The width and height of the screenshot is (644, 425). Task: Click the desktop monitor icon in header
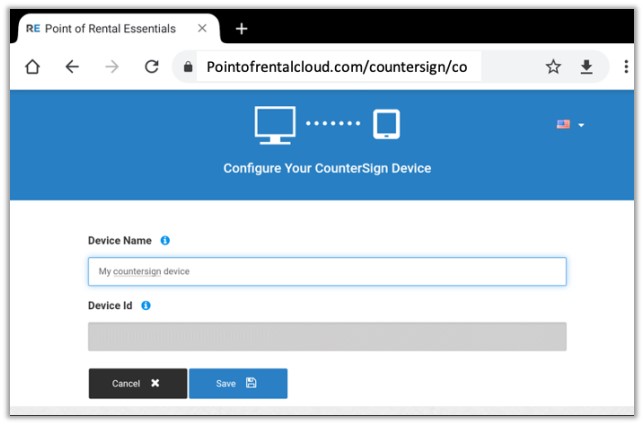(x=274, y=124)
